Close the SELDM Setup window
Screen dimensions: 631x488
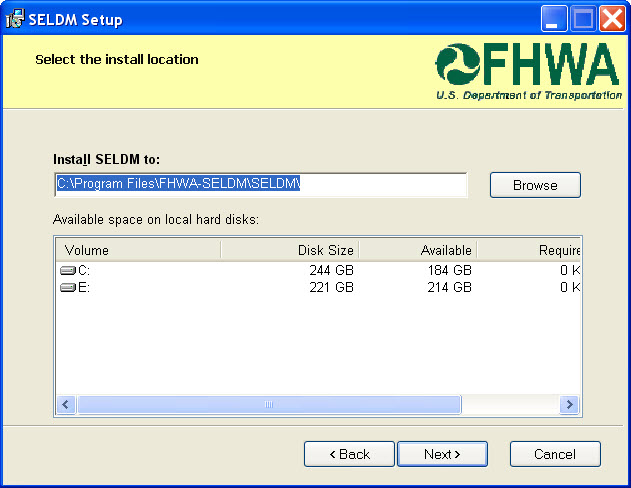point(611,18)
